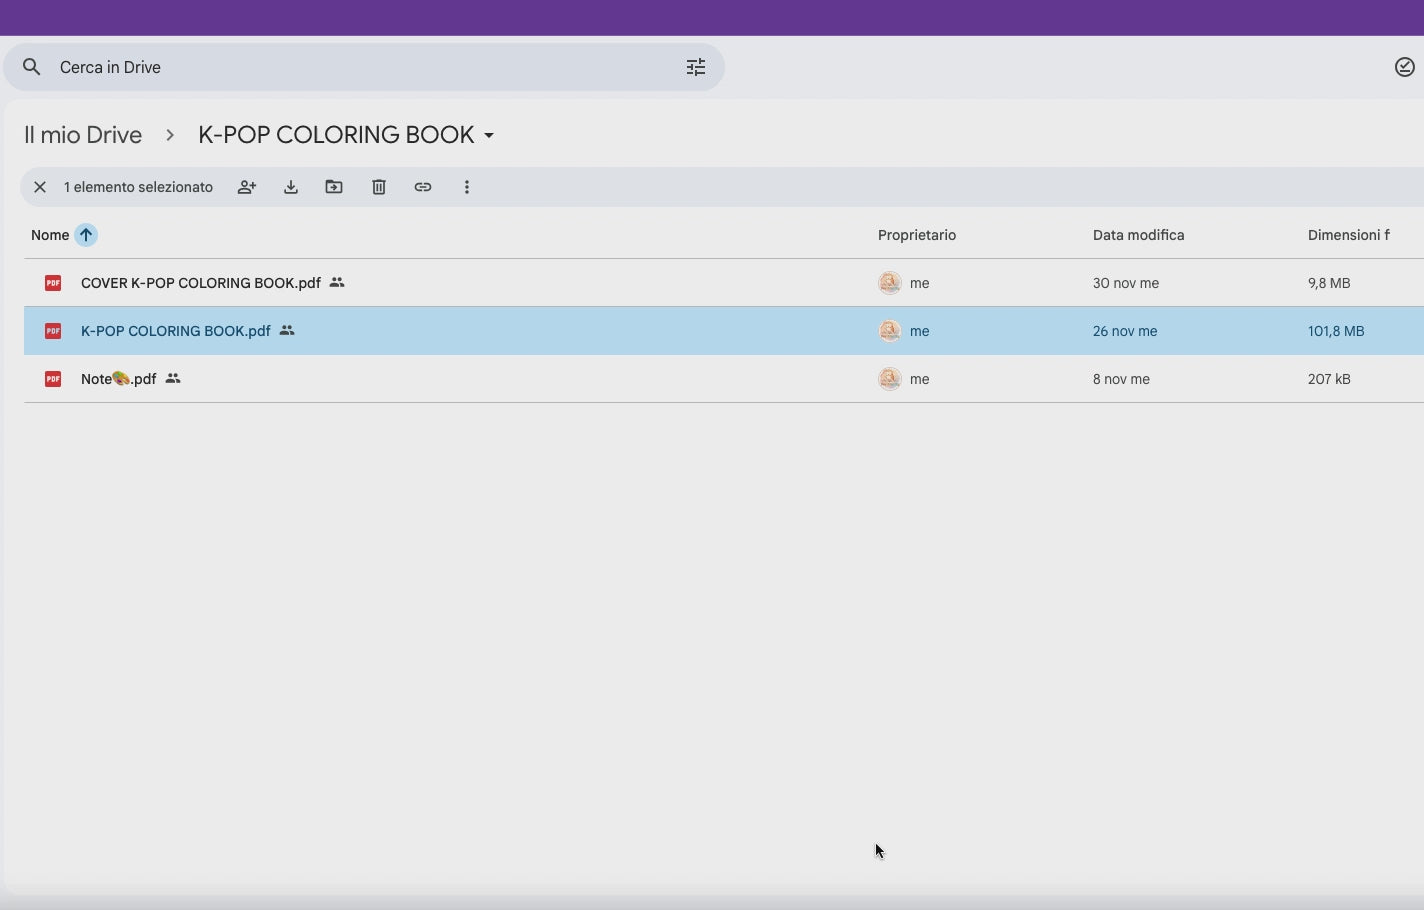
Task: Click the search magnifier icon
Action: coord(32,67)
